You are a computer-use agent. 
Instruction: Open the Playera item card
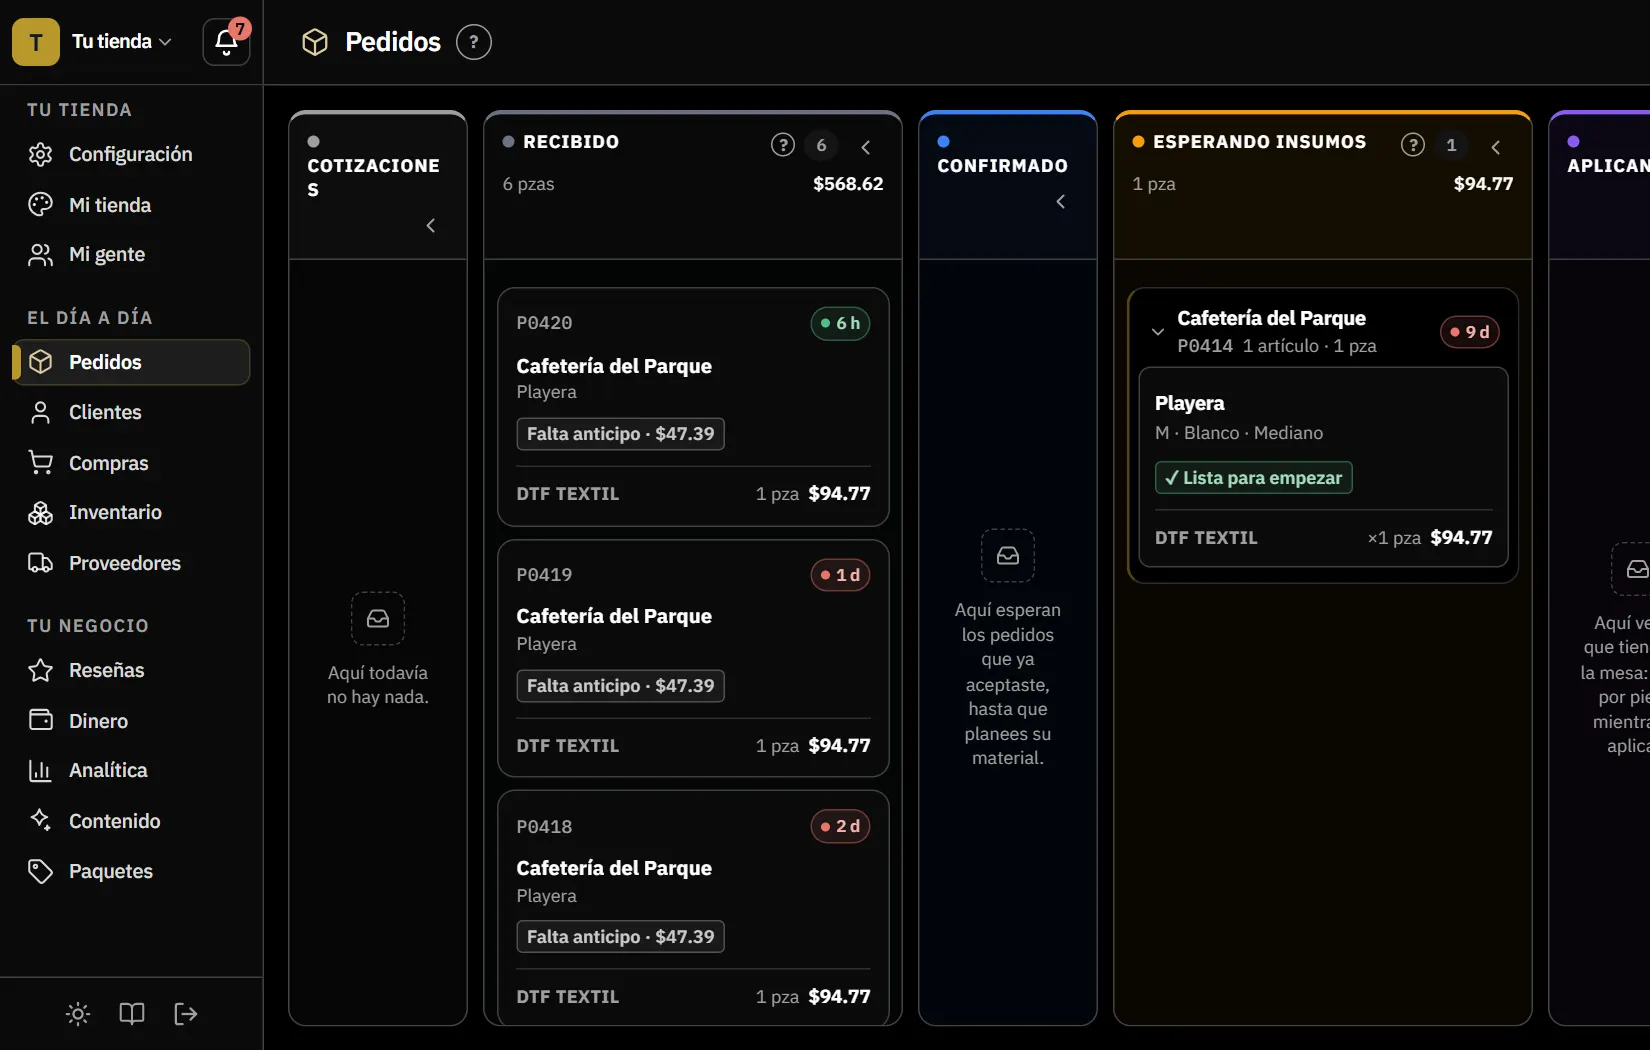(1323, 467)
